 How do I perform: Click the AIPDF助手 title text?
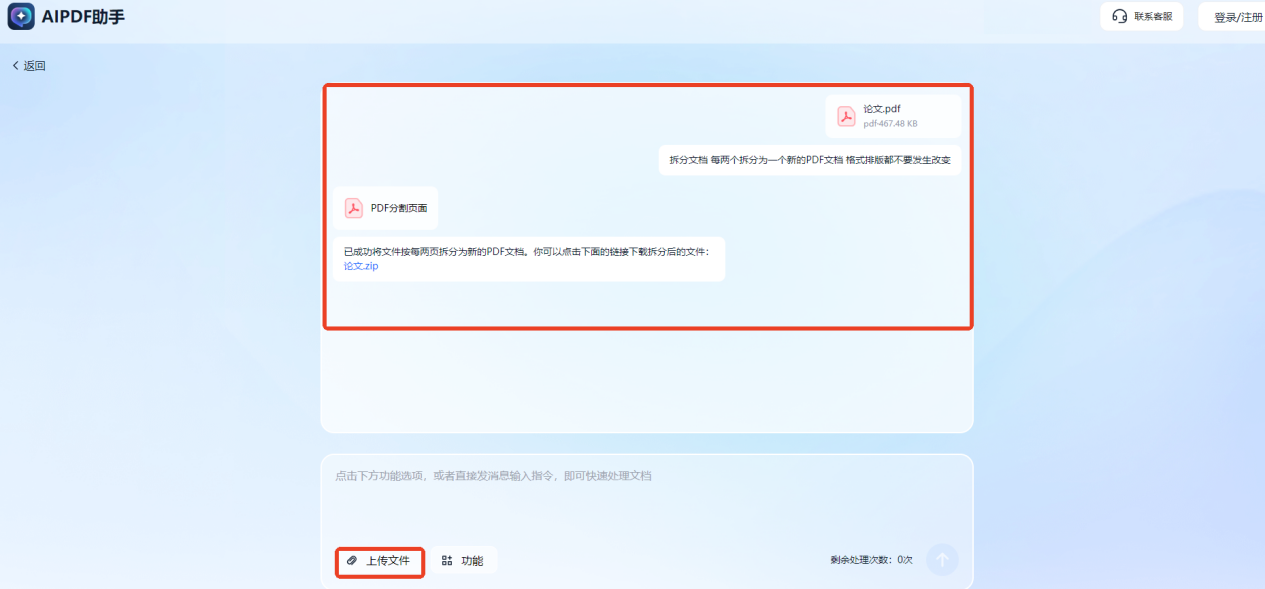(x=84, y=17)
